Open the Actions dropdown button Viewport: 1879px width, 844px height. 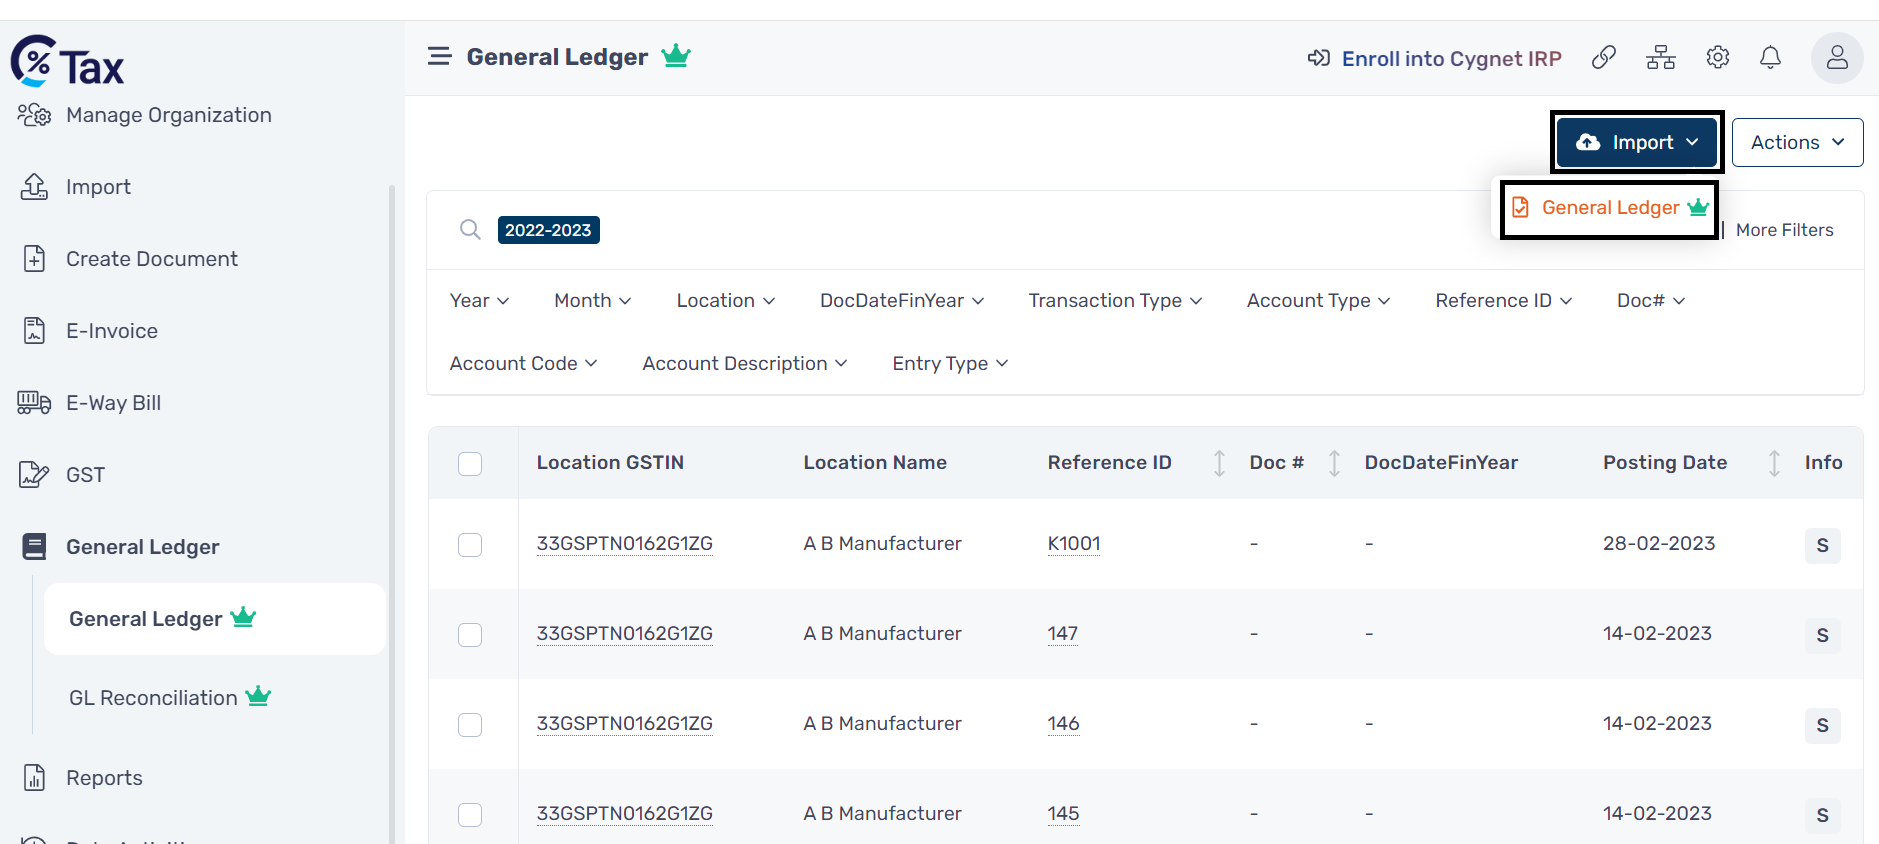(x=1797, y=142)
